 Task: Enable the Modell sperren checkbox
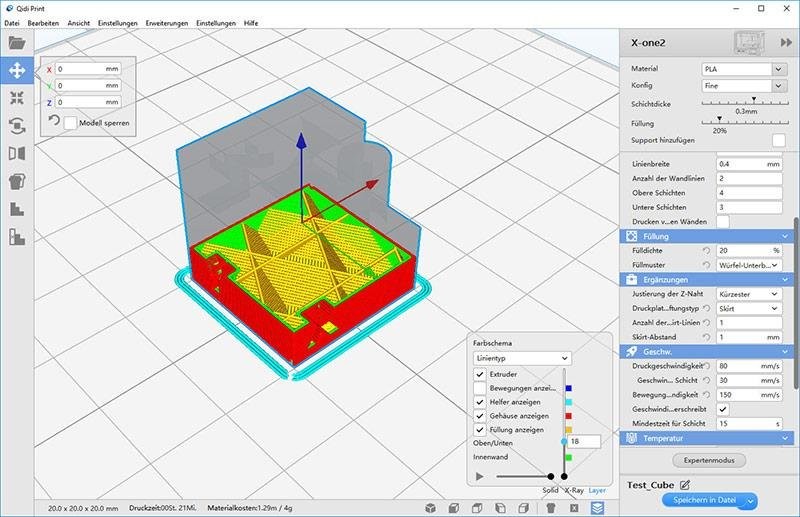click(71, 123)
